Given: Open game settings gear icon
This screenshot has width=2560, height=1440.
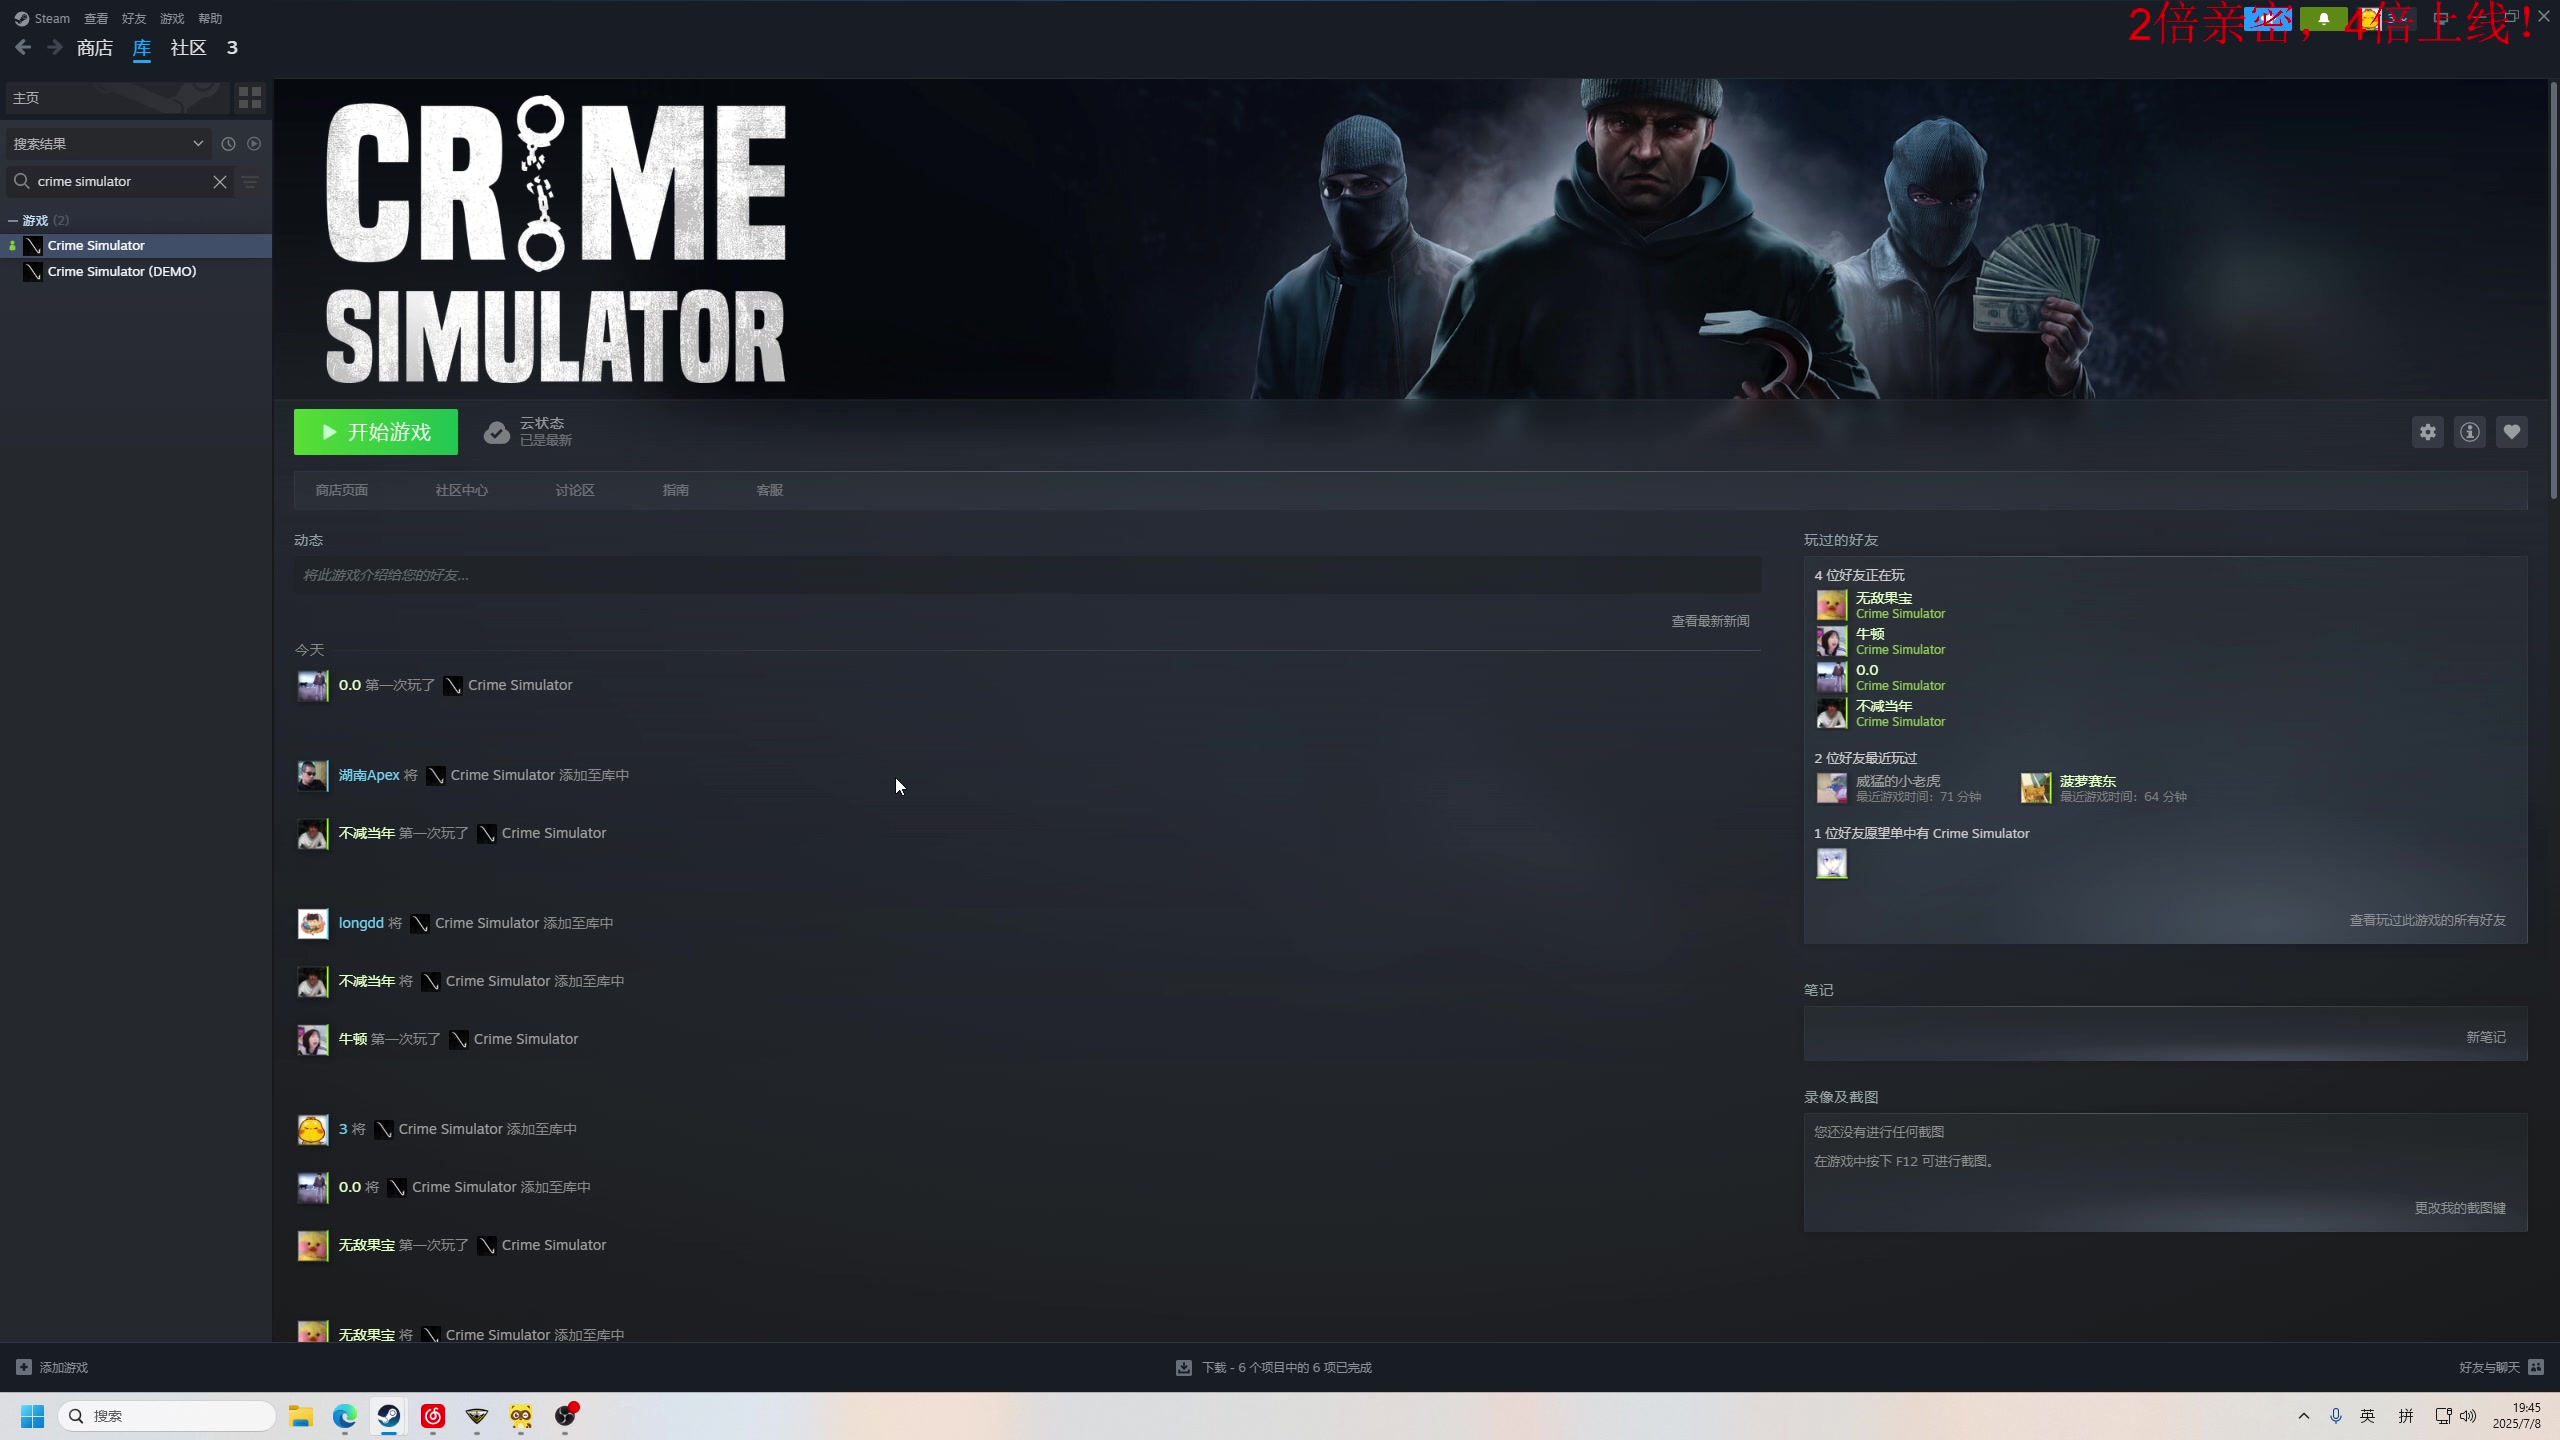Looking at the screenshot, I should click(2428, 432).
